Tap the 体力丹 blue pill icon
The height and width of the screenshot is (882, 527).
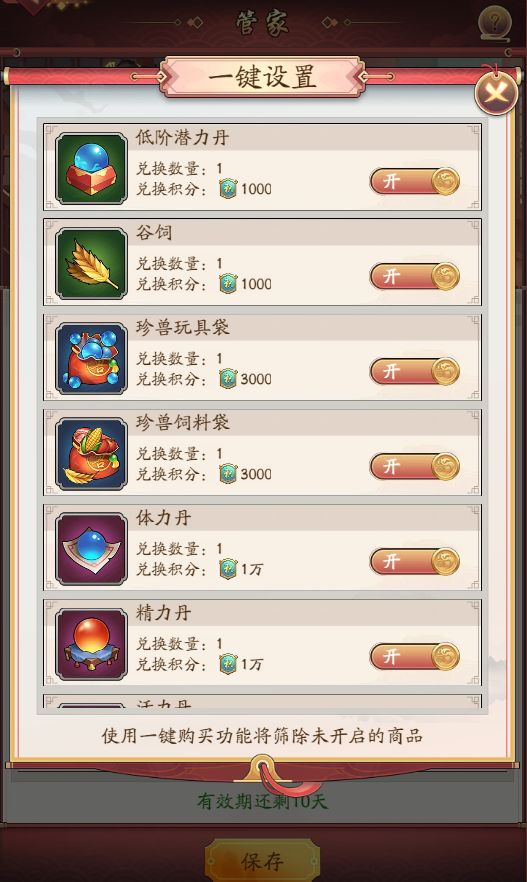point(91,548)
